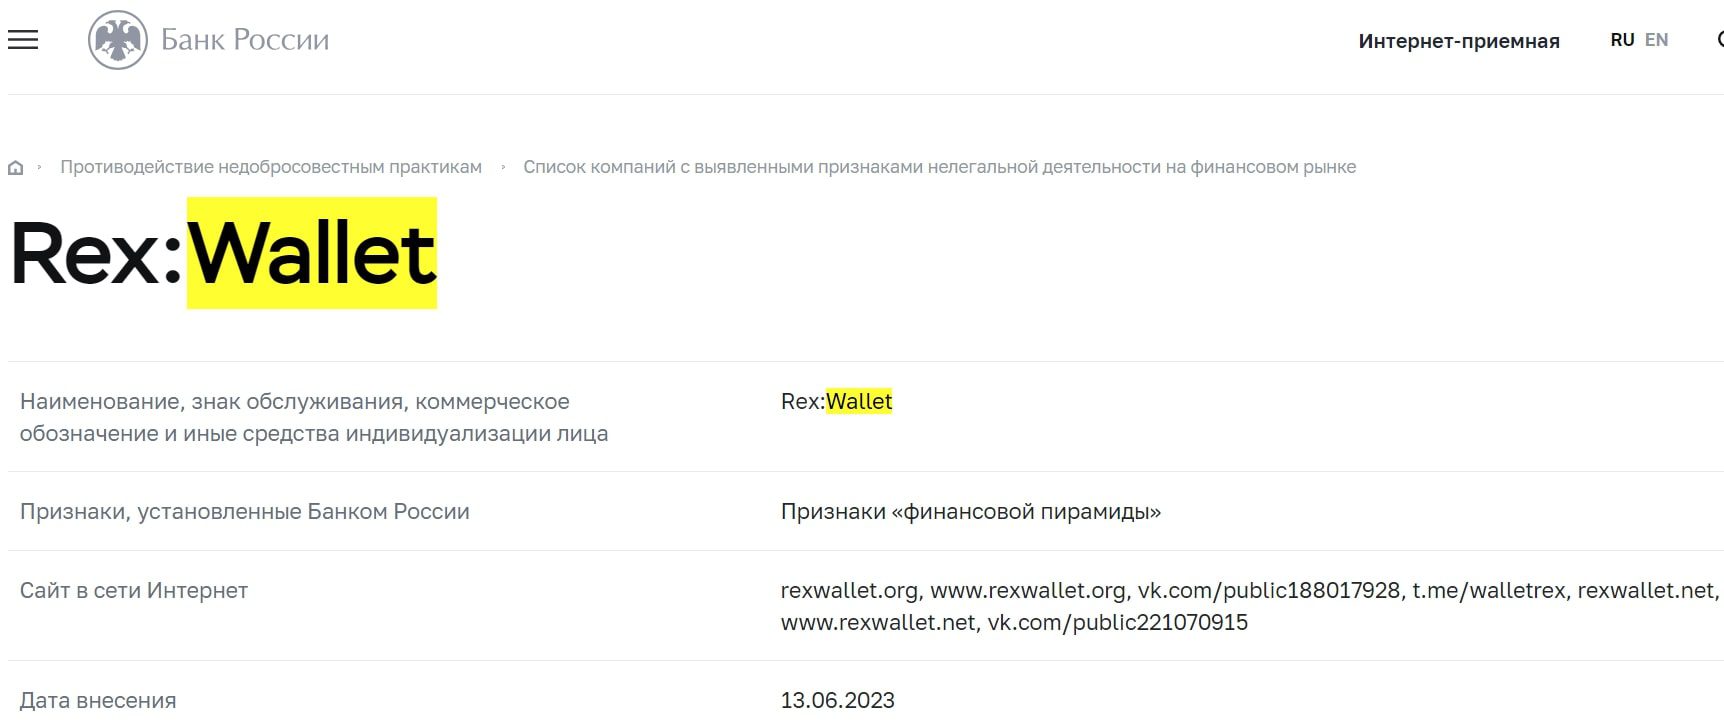Click the vk.com/public221070915 text in the sites list
Viewport: 1724px width, 726px height.
pos(1118,622)
